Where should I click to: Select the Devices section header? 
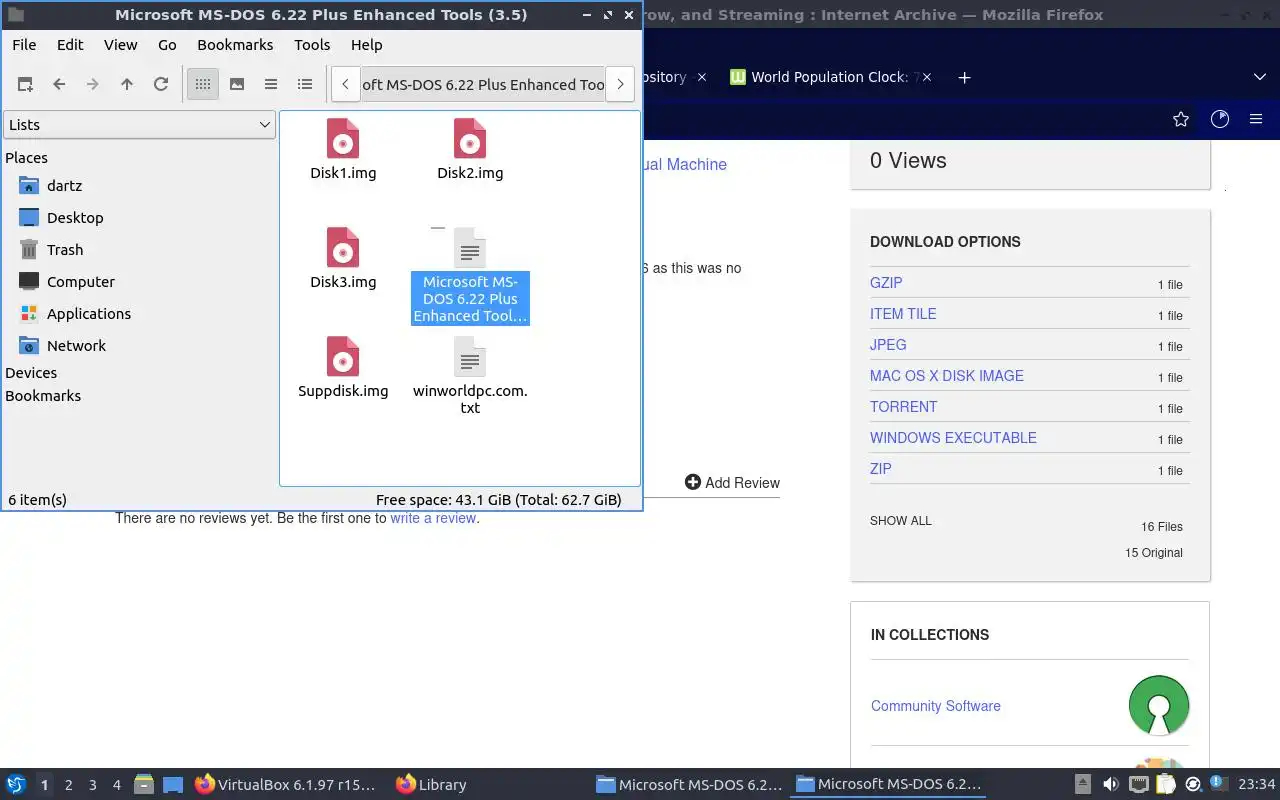pyautogui.click(x=31, y=373)
